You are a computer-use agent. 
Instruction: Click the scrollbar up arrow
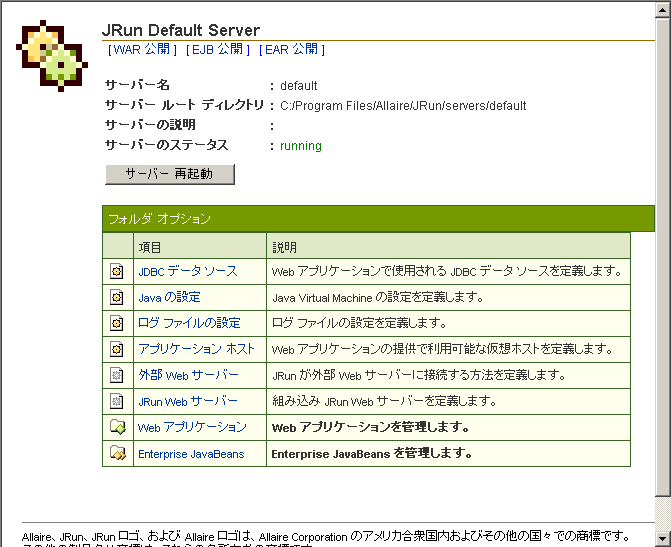point(662,10)
